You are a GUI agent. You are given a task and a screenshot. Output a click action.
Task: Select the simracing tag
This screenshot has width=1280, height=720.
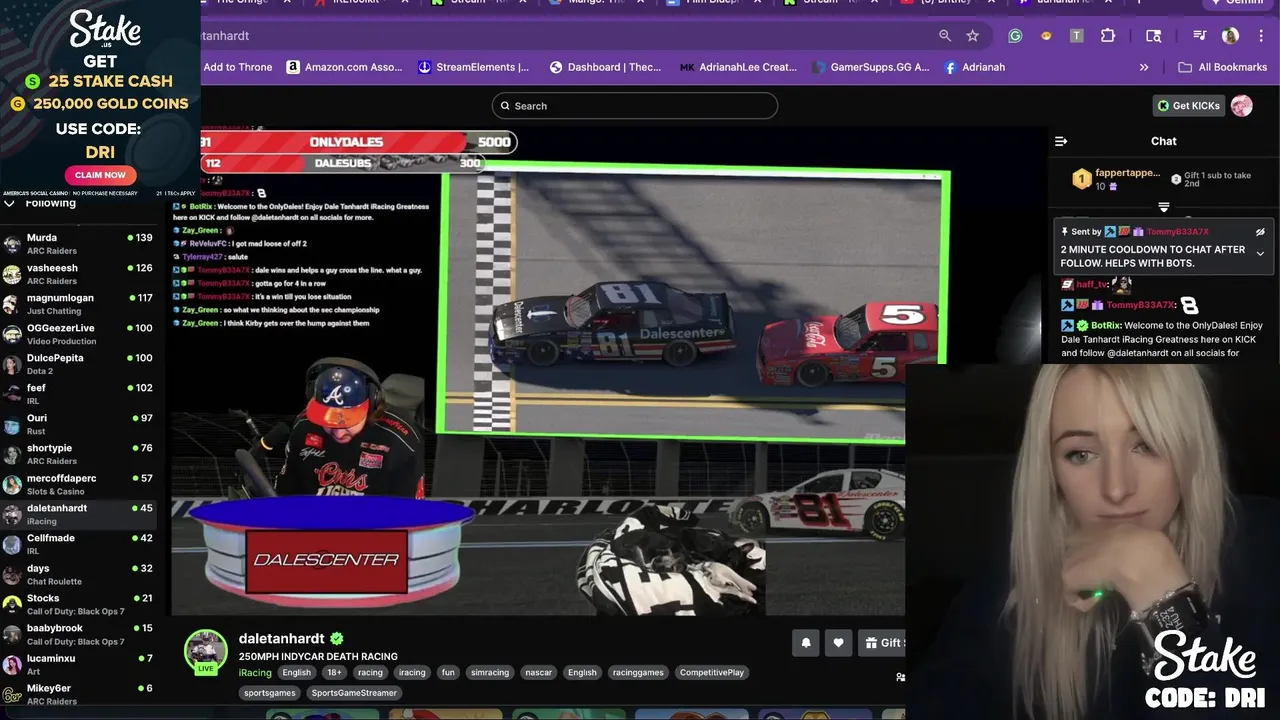490,672
